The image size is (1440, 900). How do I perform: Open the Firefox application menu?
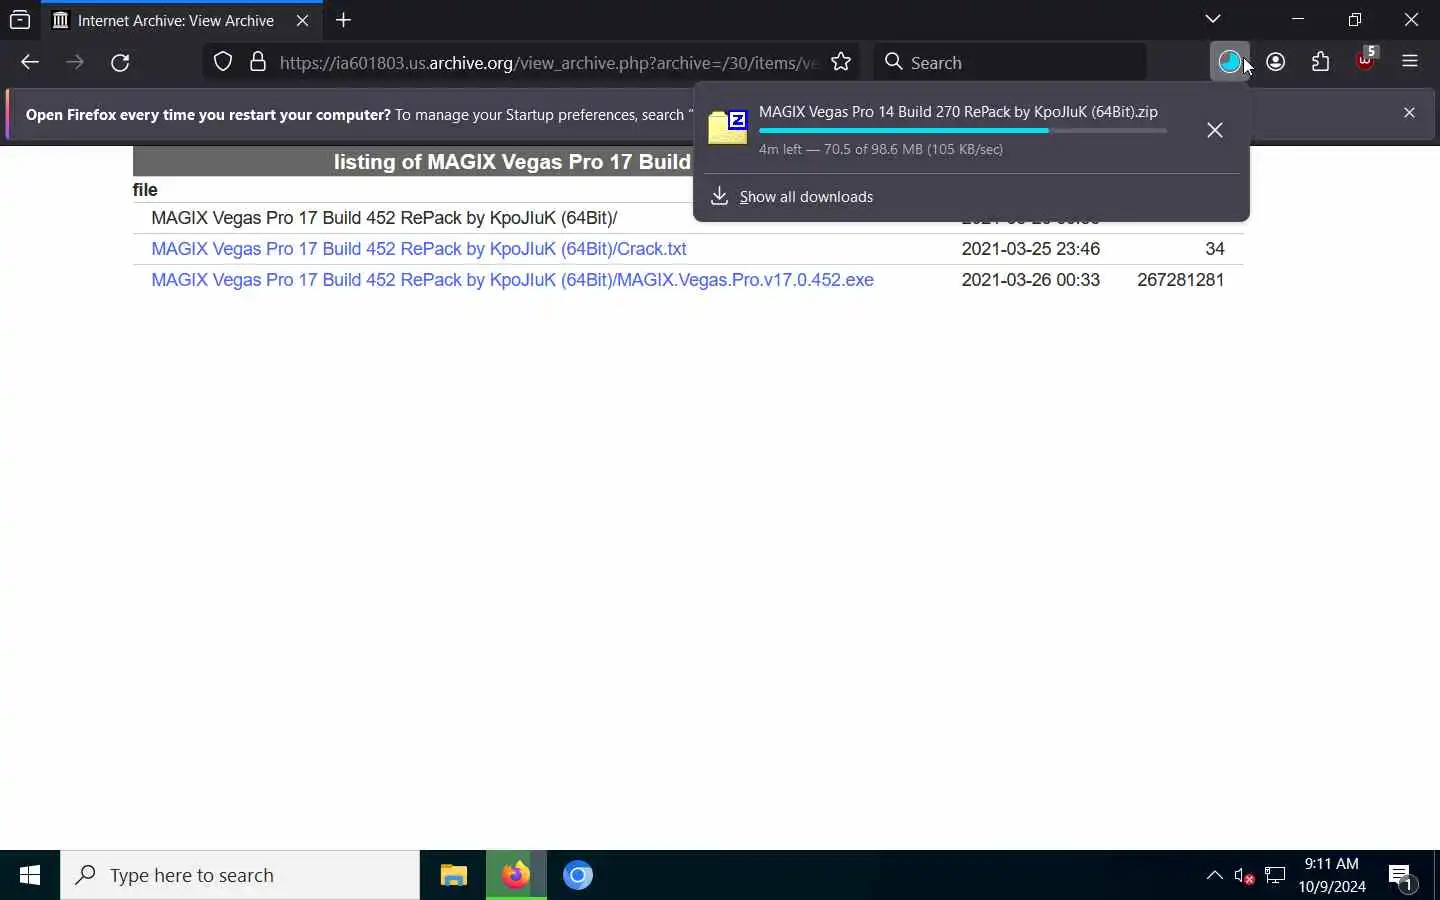coord(1411,62)
